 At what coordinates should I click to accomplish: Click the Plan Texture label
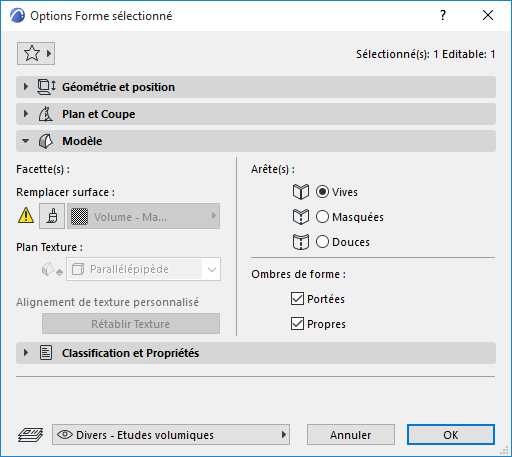49,247
